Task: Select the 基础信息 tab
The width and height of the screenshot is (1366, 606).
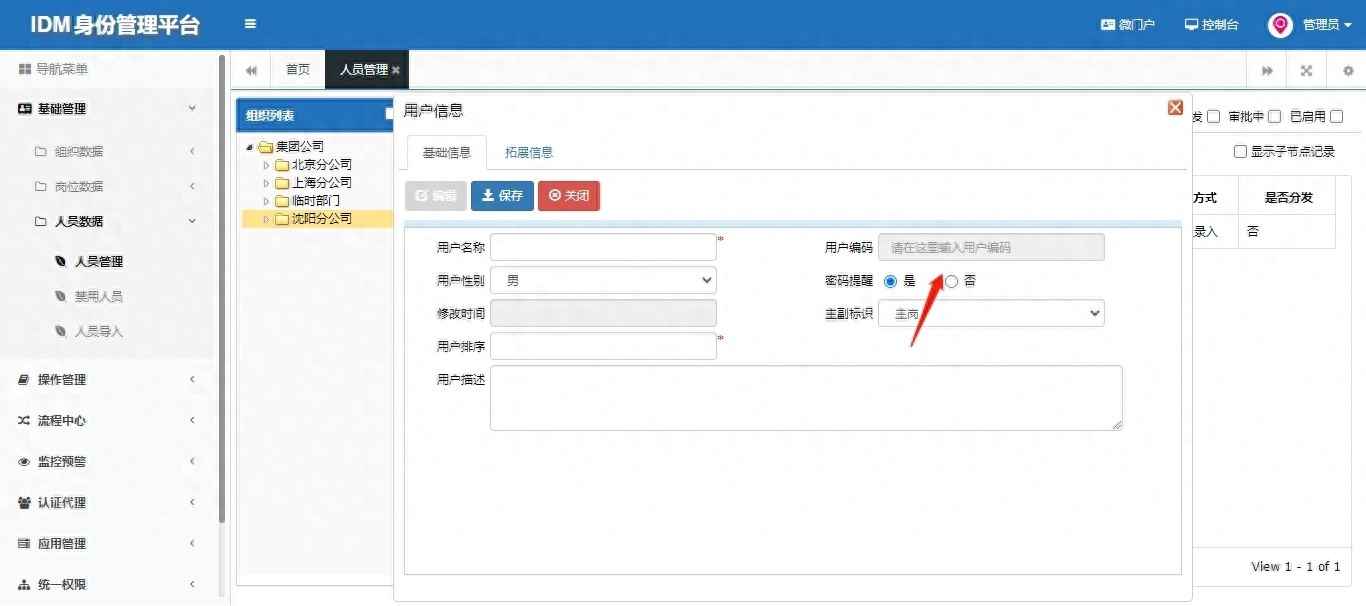Action: tap(447, 152)
